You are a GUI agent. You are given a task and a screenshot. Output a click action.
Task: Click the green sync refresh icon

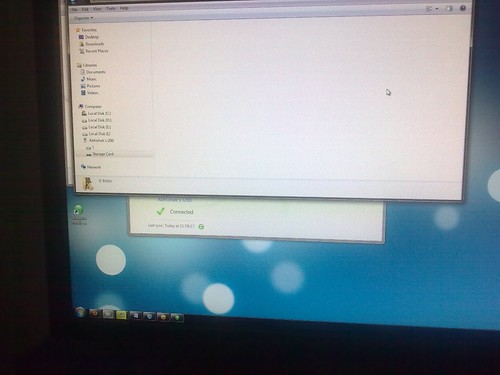point(201,227)
